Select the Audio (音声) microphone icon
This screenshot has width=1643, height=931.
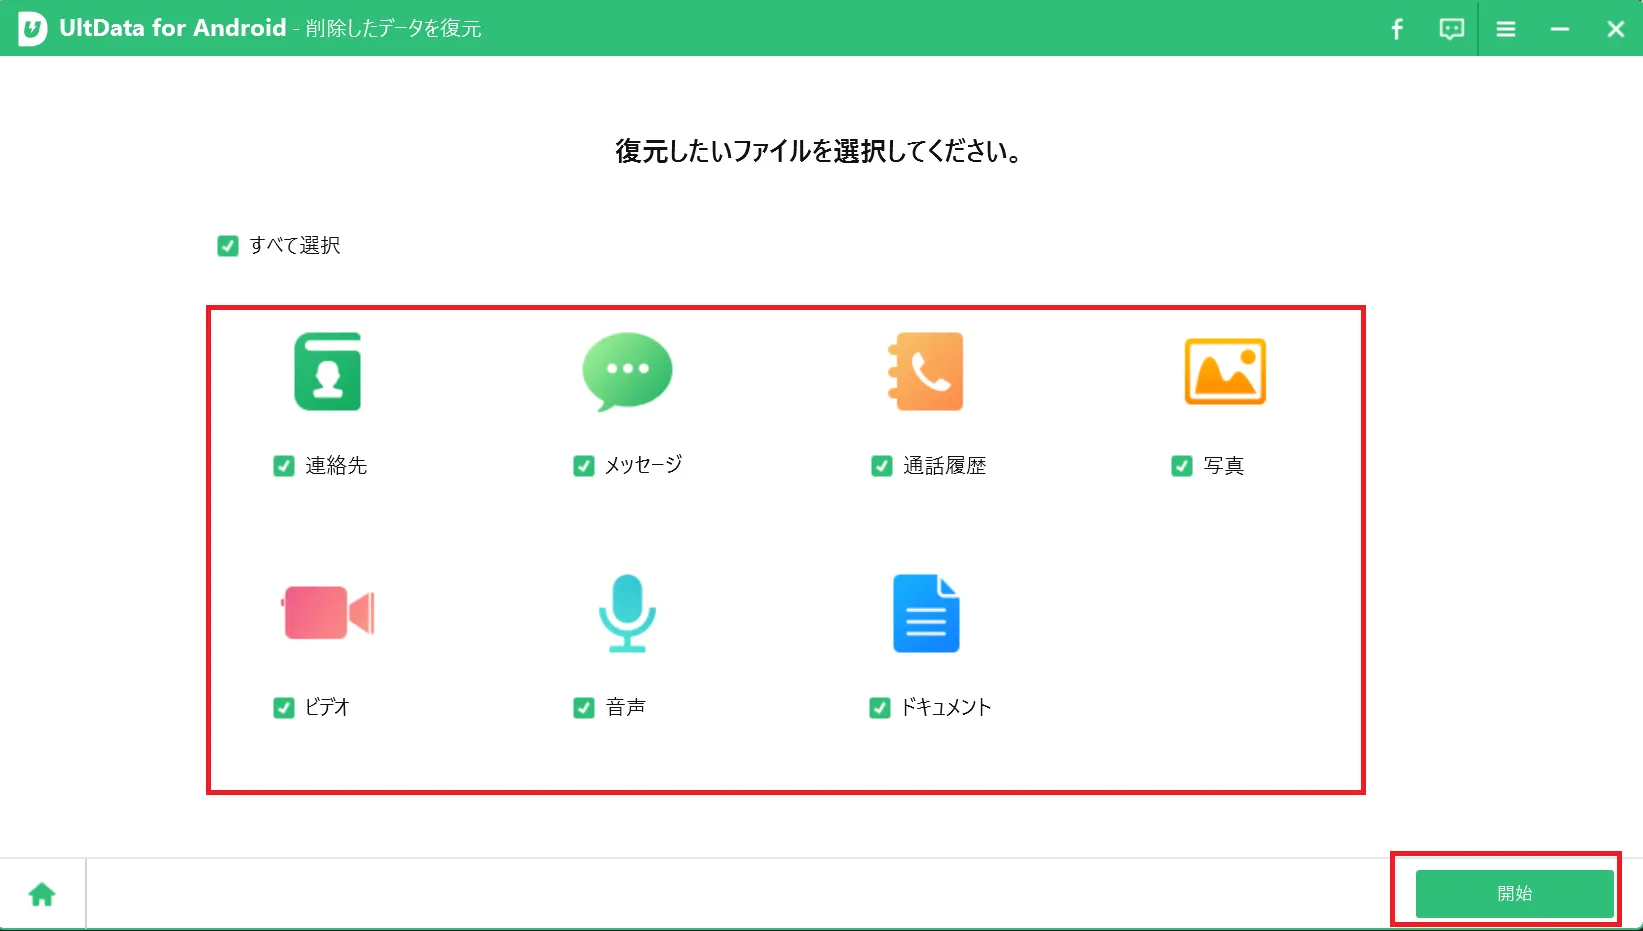(x=626, y=613)
